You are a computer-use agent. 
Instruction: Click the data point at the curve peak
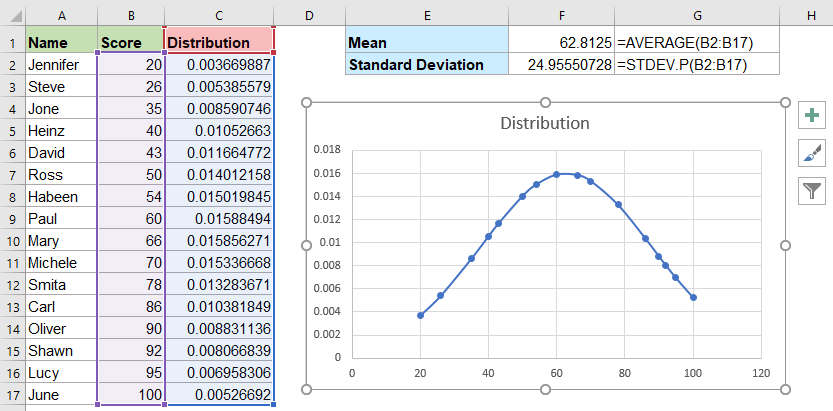(x=557, y=175)
